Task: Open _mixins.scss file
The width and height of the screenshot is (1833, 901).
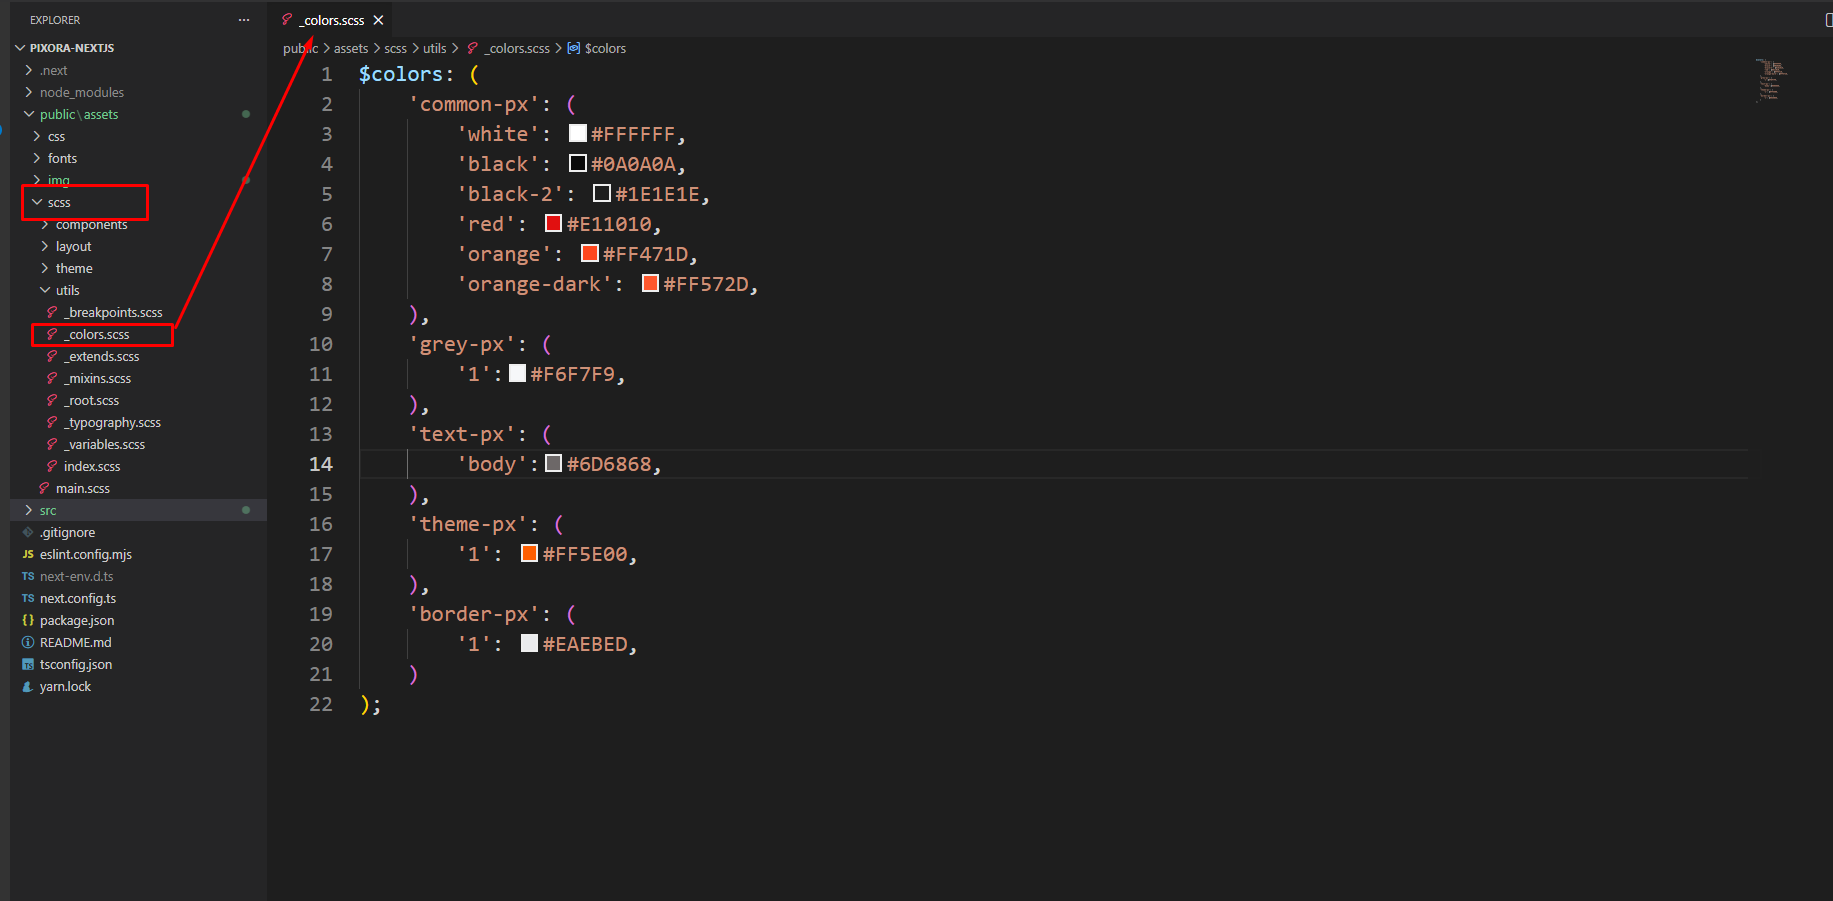Action: click(97, 378)
